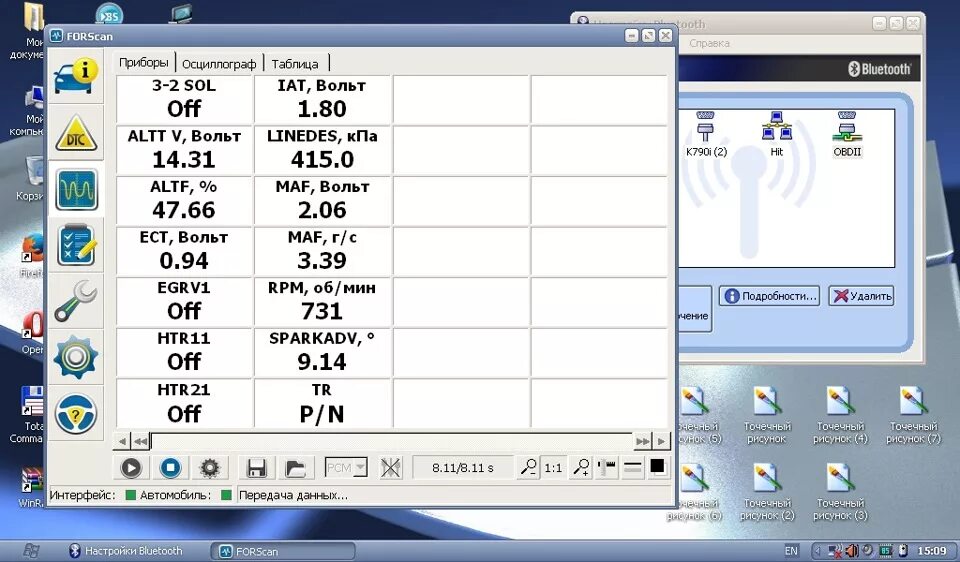
Task: Click the Подробности button in Bluetooth window
Action: pyautogui.click(x=770, y=296)
